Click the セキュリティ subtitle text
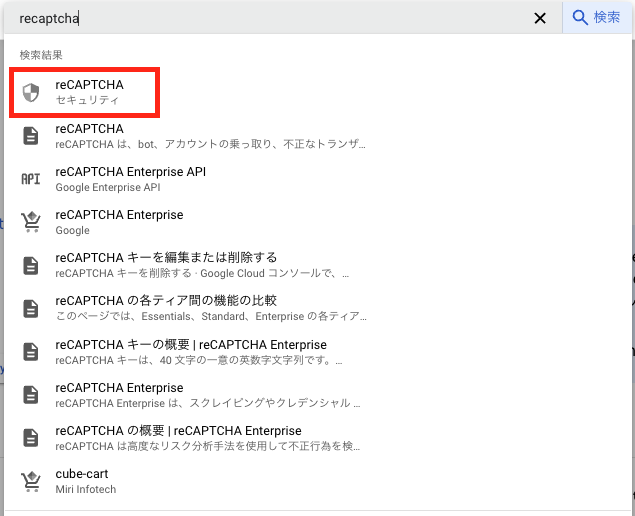This screenshot has width=635, height=516. click(87, 100)
